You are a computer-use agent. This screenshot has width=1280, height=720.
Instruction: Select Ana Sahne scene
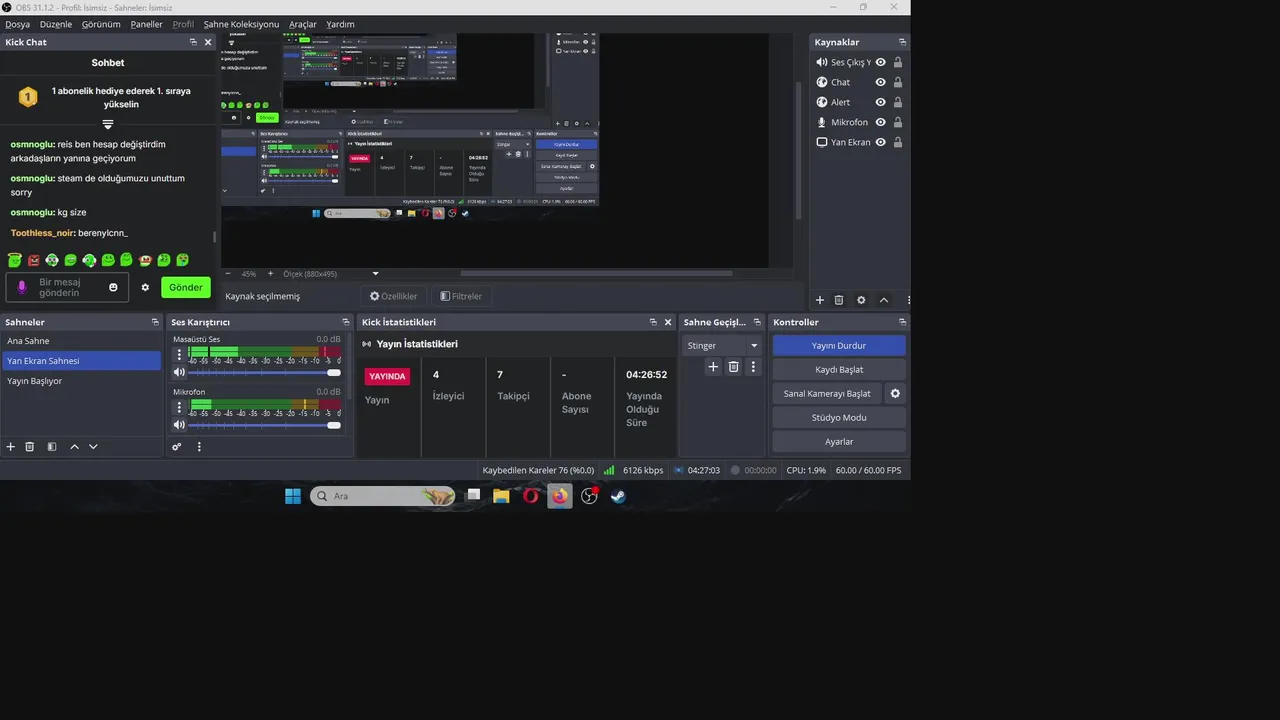(x=81, y=341)
